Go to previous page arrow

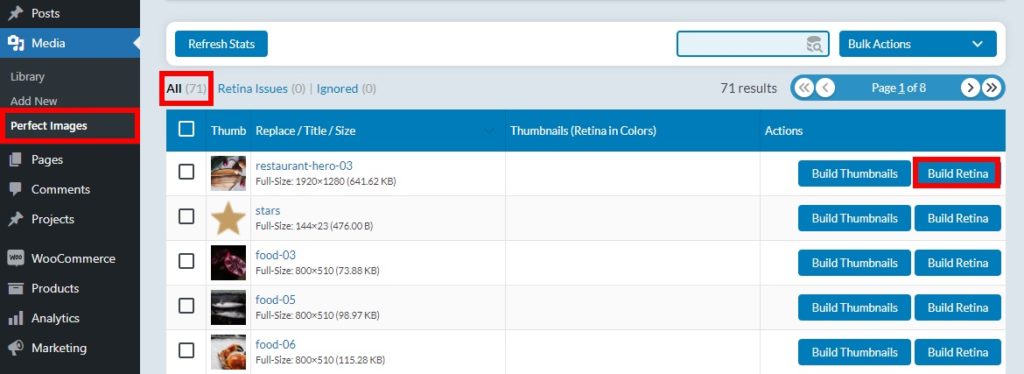pyautogui.click(x=825, y=87)
